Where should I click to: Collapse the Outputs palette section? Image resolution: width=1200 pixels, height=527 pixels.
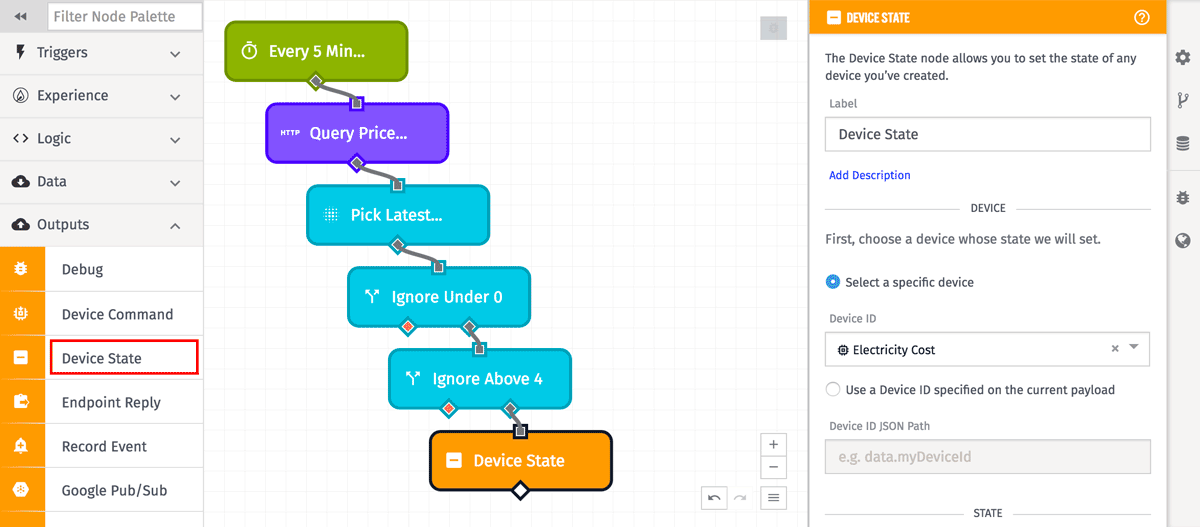pyautogui.click(x=101, y=225)
